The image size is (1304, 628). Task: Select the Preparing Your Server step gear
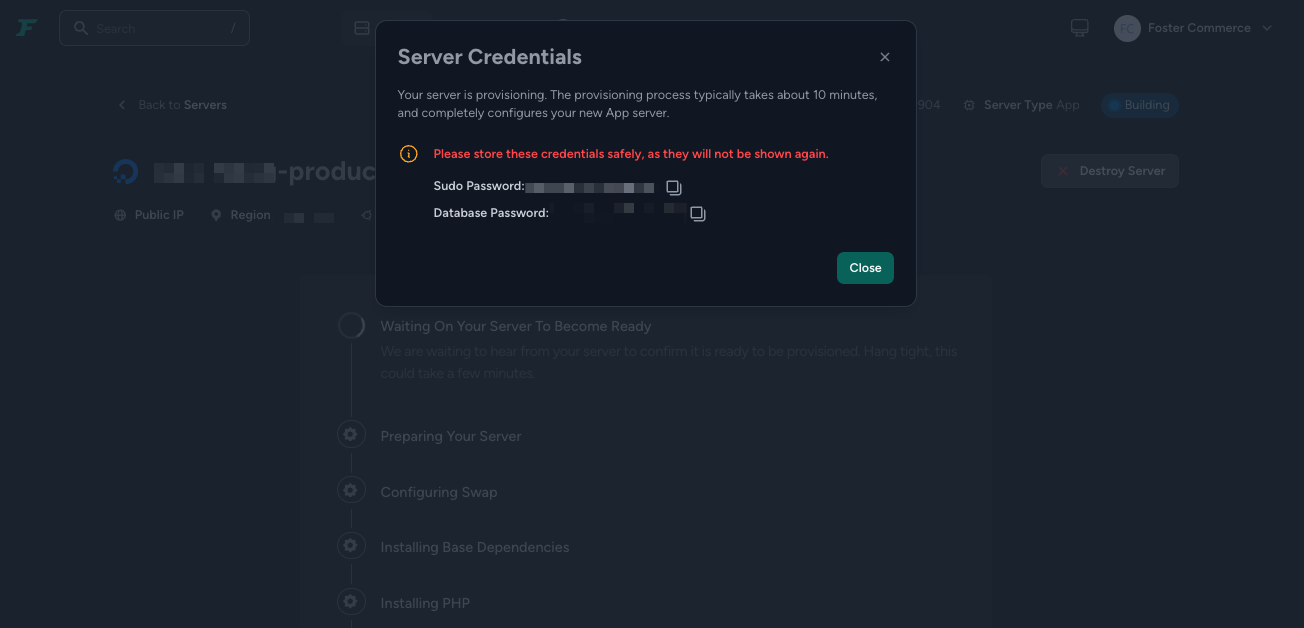(350, 435)
